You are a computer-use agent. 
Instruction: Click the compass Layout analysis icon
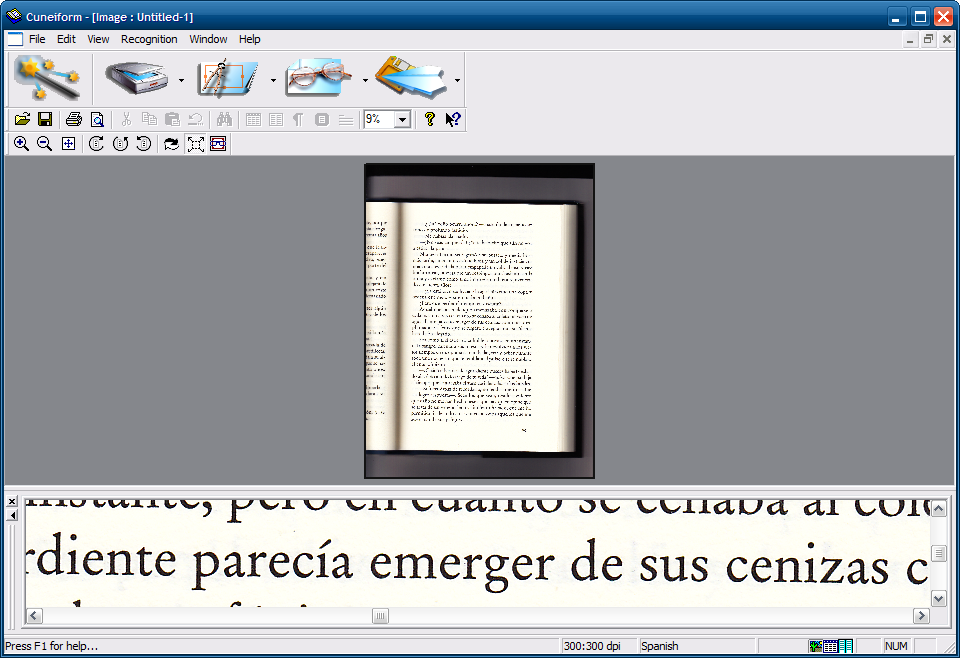coord(228,78)
